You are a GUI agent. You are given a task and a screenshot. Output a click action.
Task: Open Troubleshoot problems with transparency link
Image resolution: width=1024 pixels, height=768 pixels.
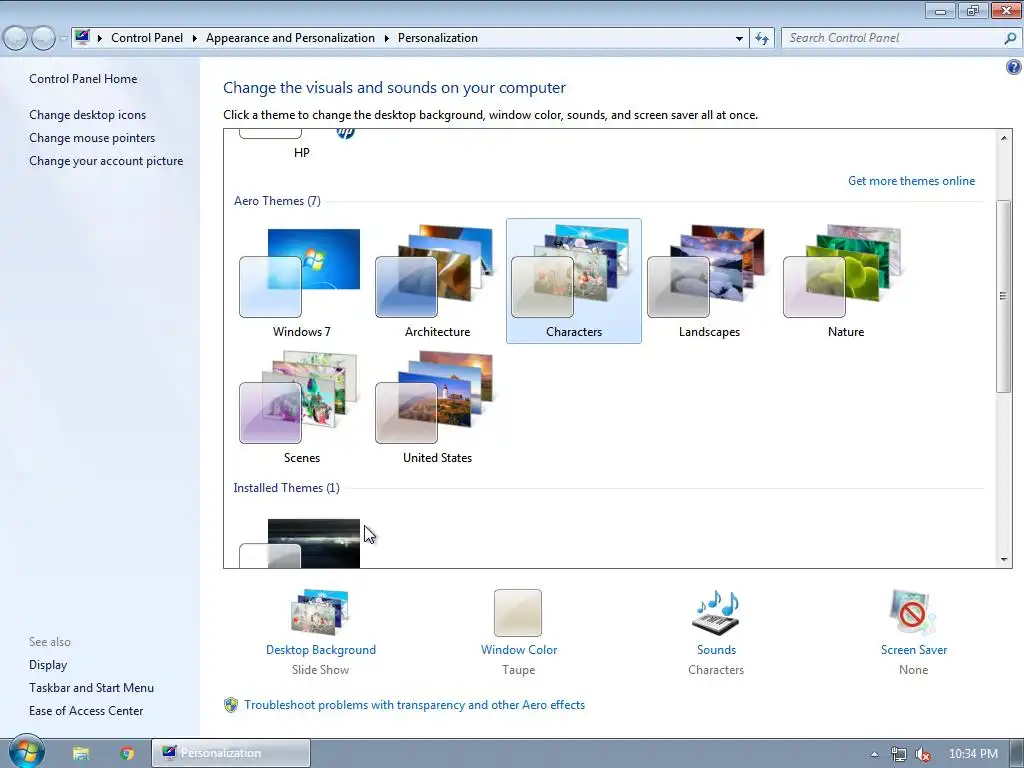coord(414,705)
